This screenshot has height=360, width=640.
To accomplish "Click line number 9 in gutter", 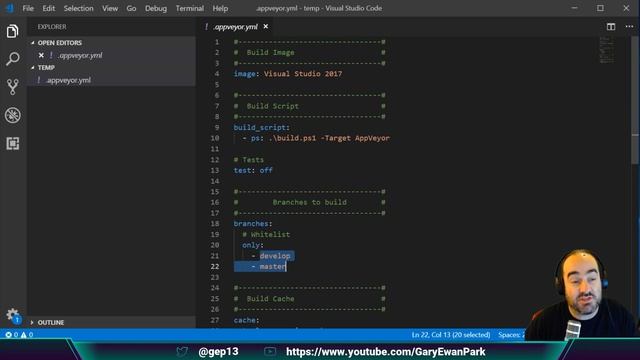I will tap(217, 127).
